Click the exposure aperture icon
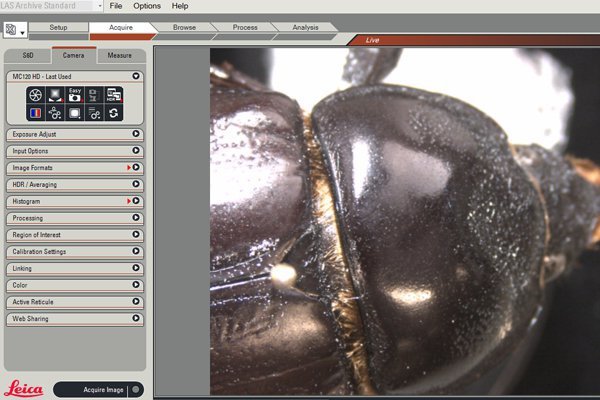 tap(35, 95)
